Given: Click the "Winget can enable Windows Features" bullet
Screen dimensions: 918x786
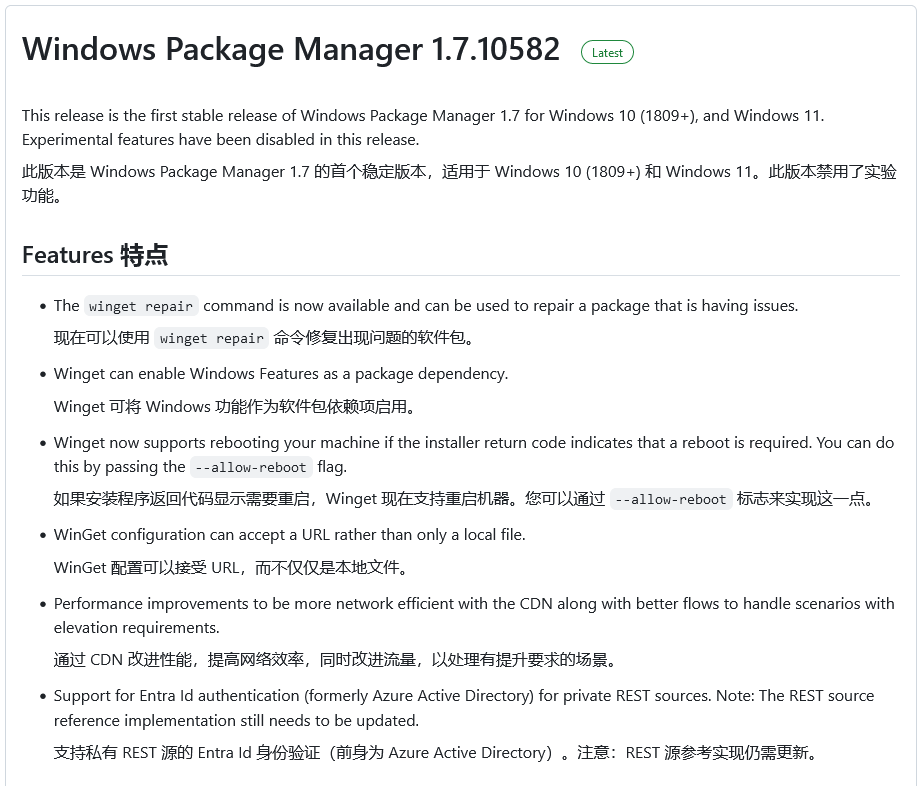Looking at the screenshot, I should (281, 374).
